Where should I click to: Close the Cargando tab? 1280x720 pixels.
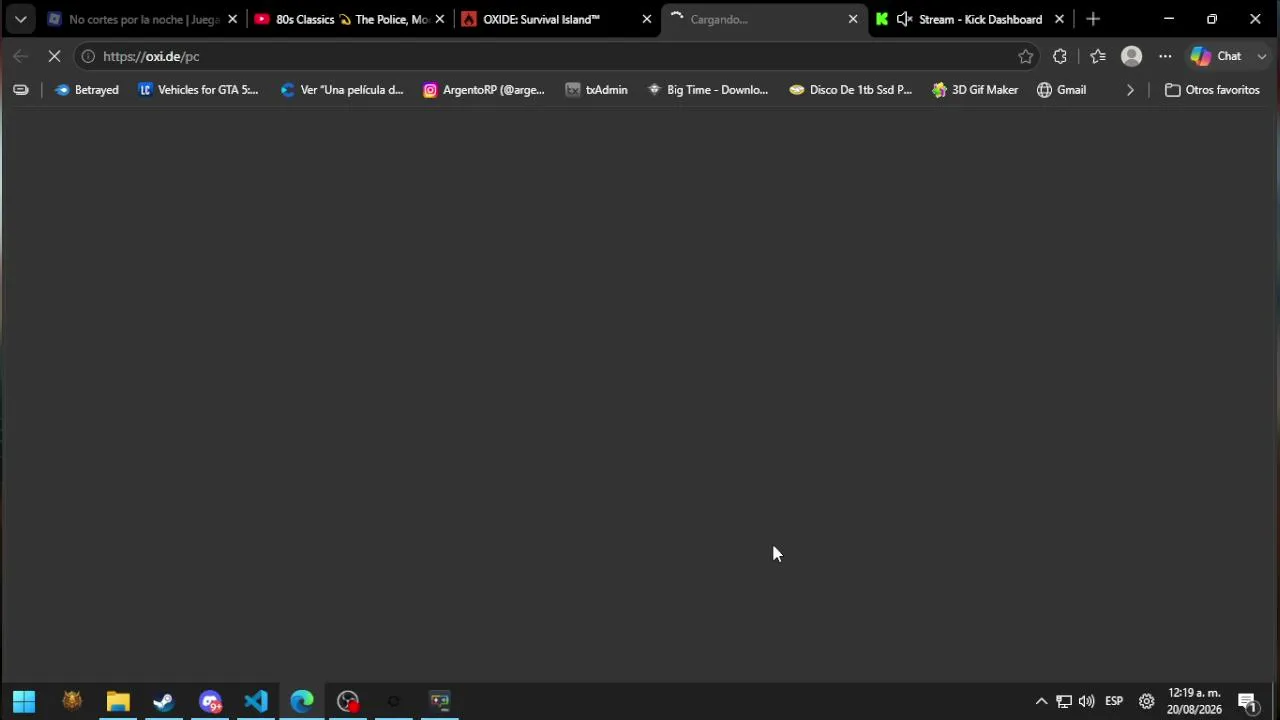tap(853, 19)
